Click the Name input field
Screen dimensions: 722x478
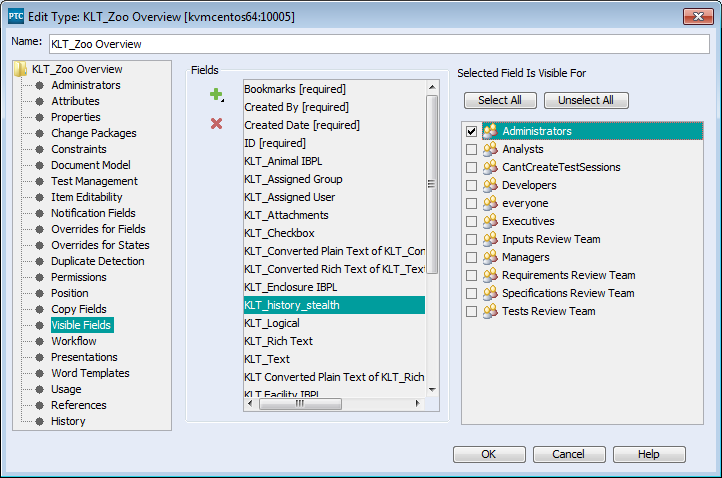tap(379, 44)
